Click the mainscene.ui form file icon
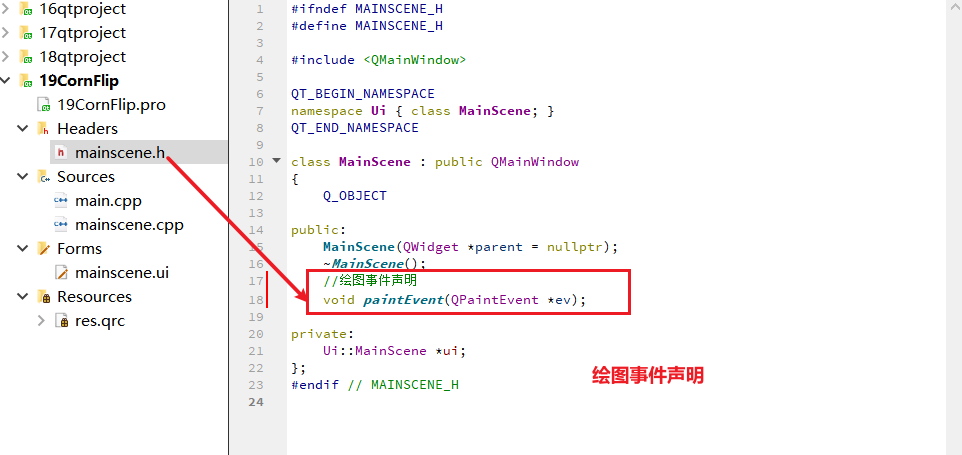962x455 pixels. (61, 273)
